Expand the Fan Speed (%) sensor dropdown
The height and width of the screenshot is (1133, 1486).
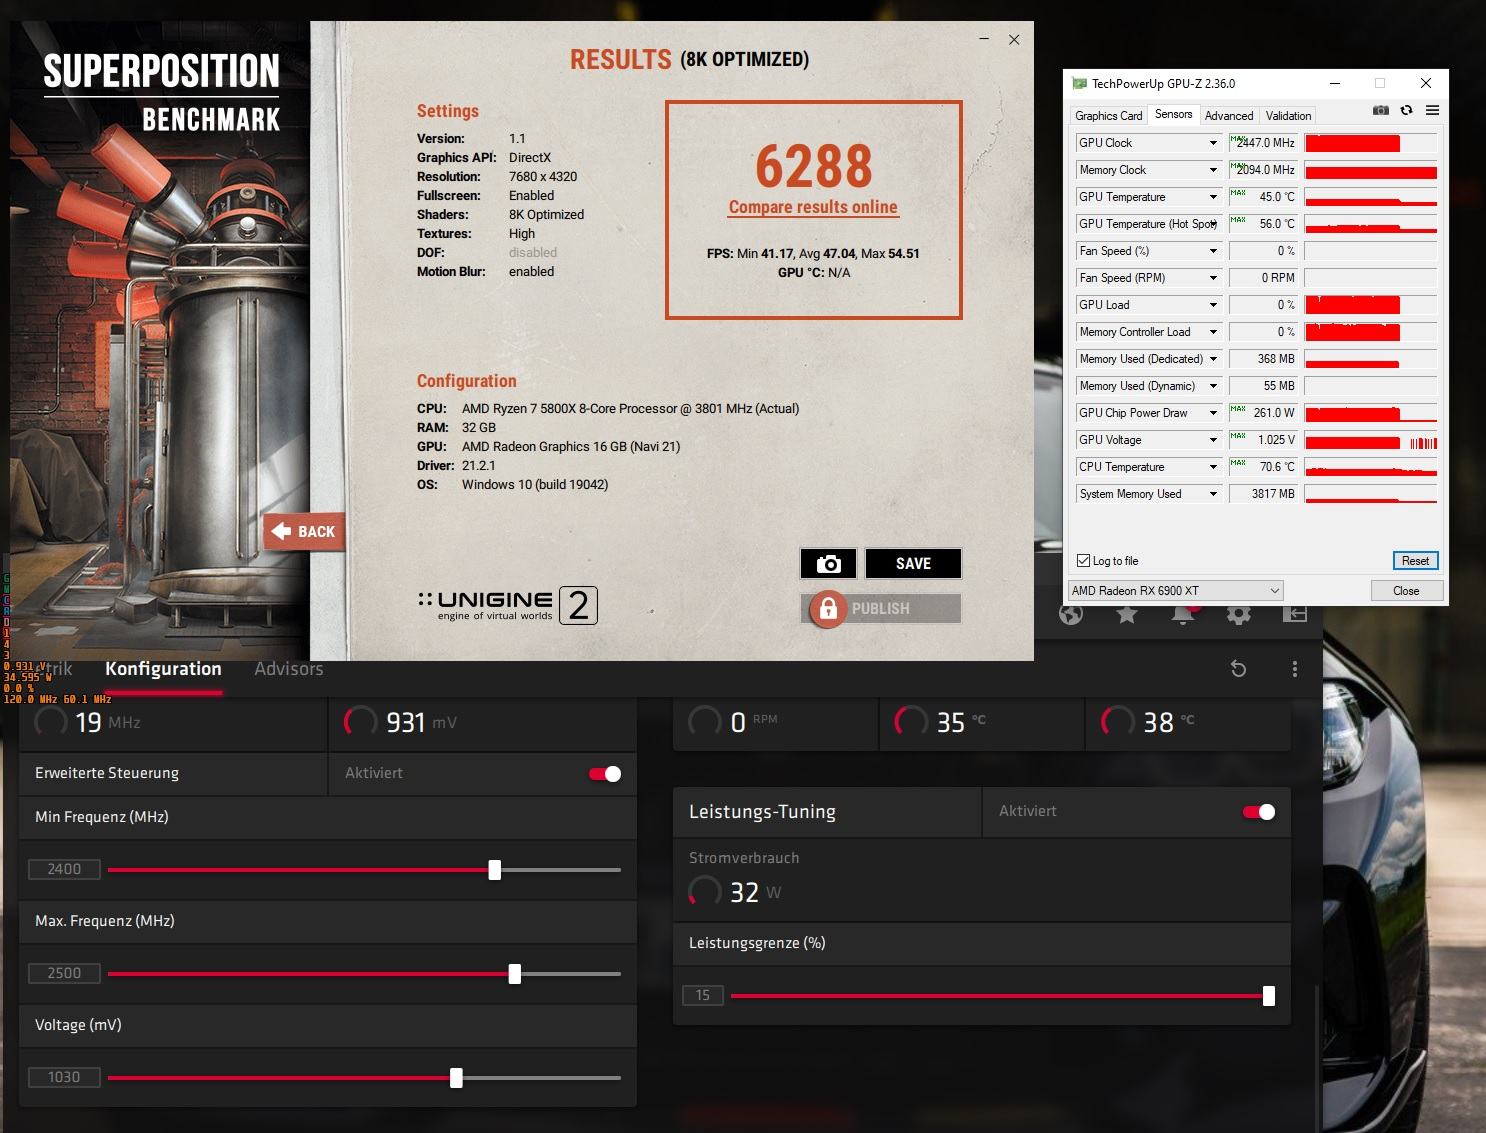point(1213,251)
